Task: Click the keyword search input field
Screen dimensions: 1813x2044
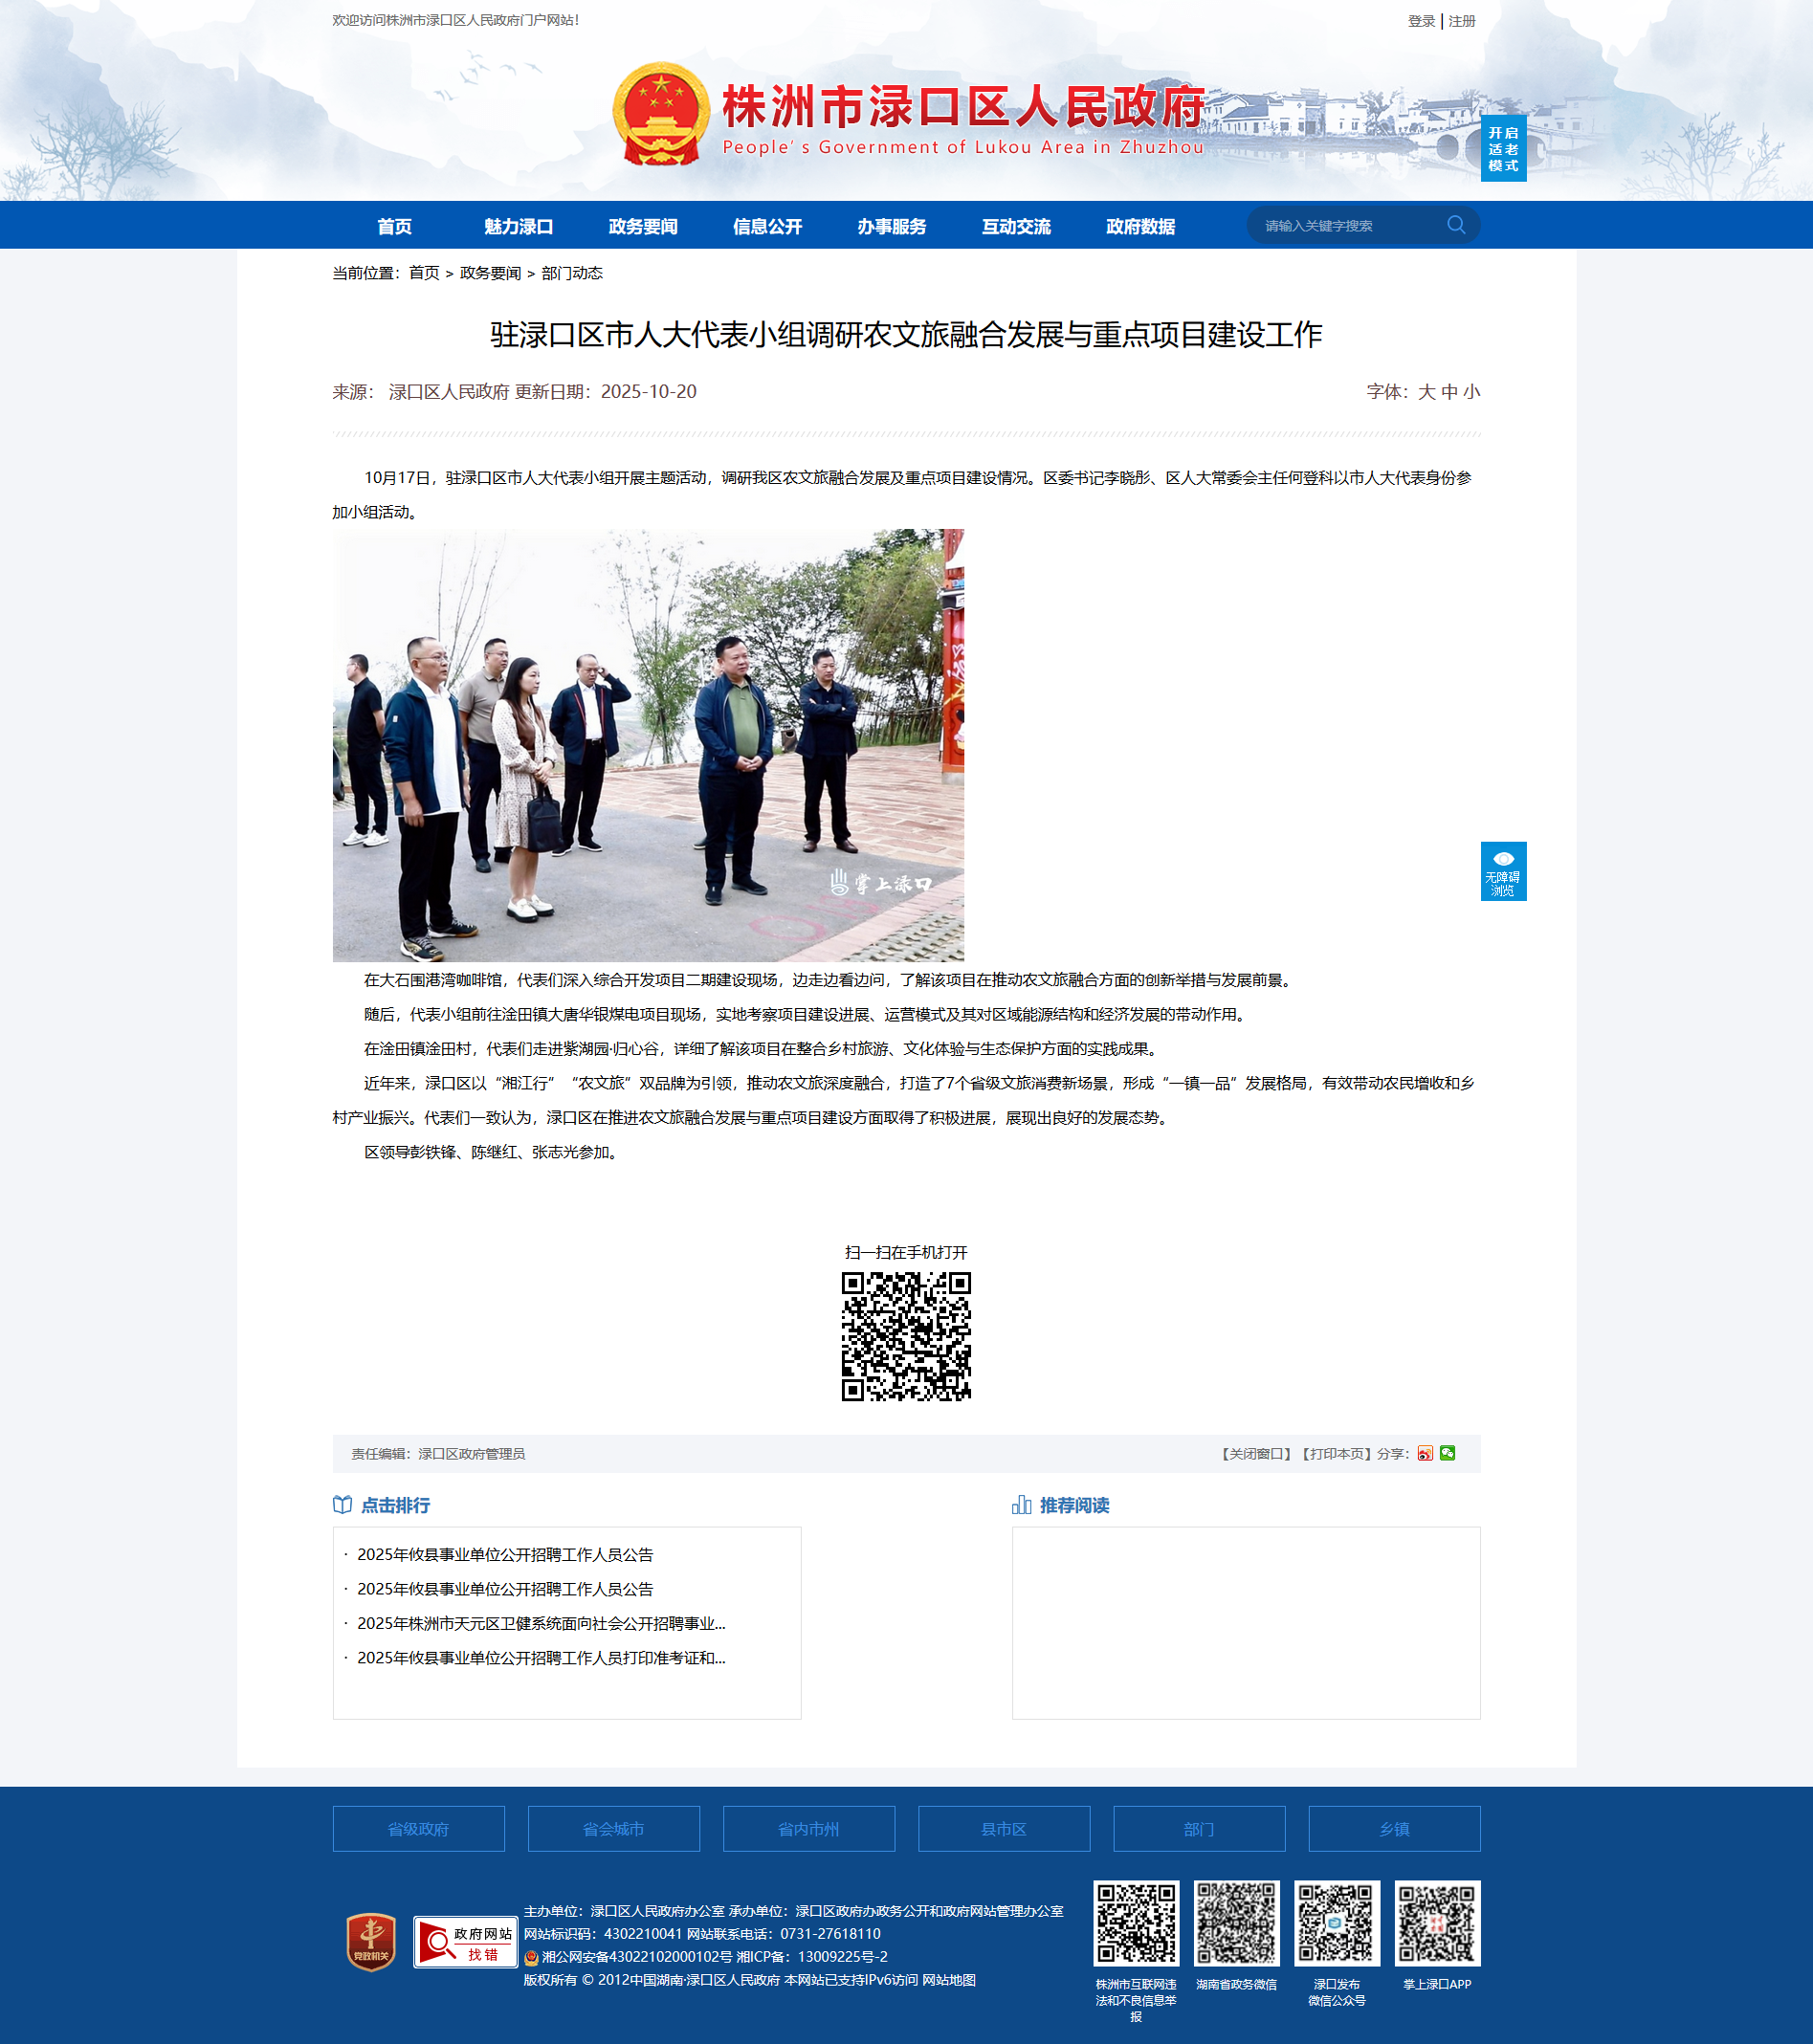Action: pos(1345,226)
